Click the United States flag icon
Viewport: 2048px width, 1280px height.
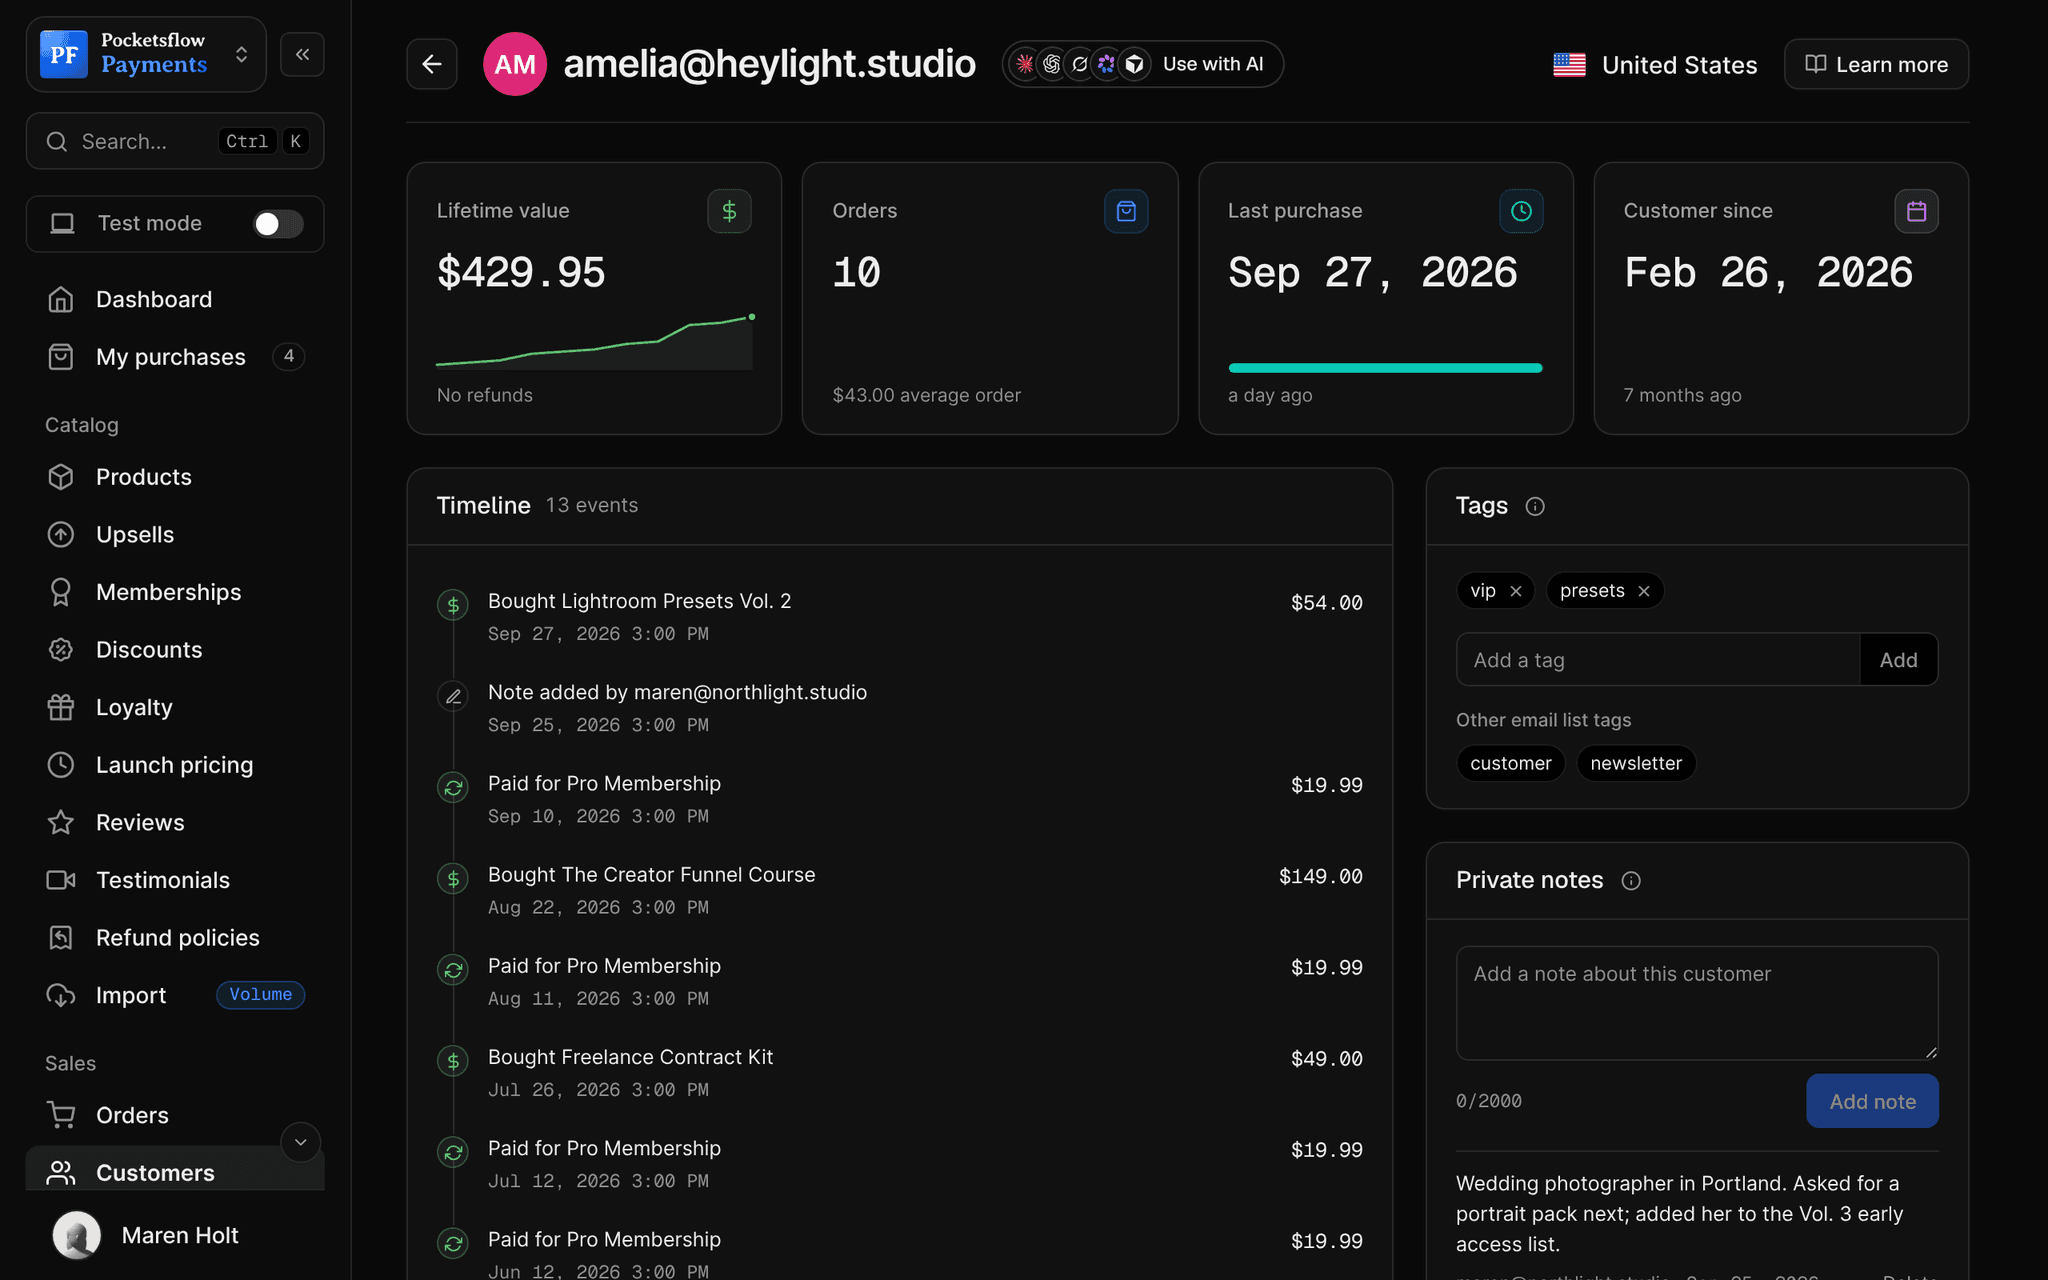(1569, 65)
